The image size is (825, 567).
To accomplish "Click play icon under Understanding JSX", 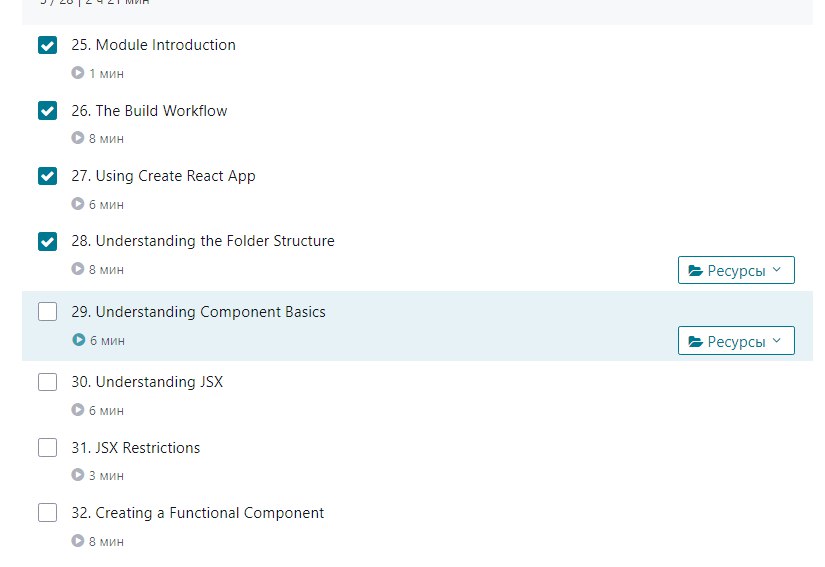I will 78,410.
